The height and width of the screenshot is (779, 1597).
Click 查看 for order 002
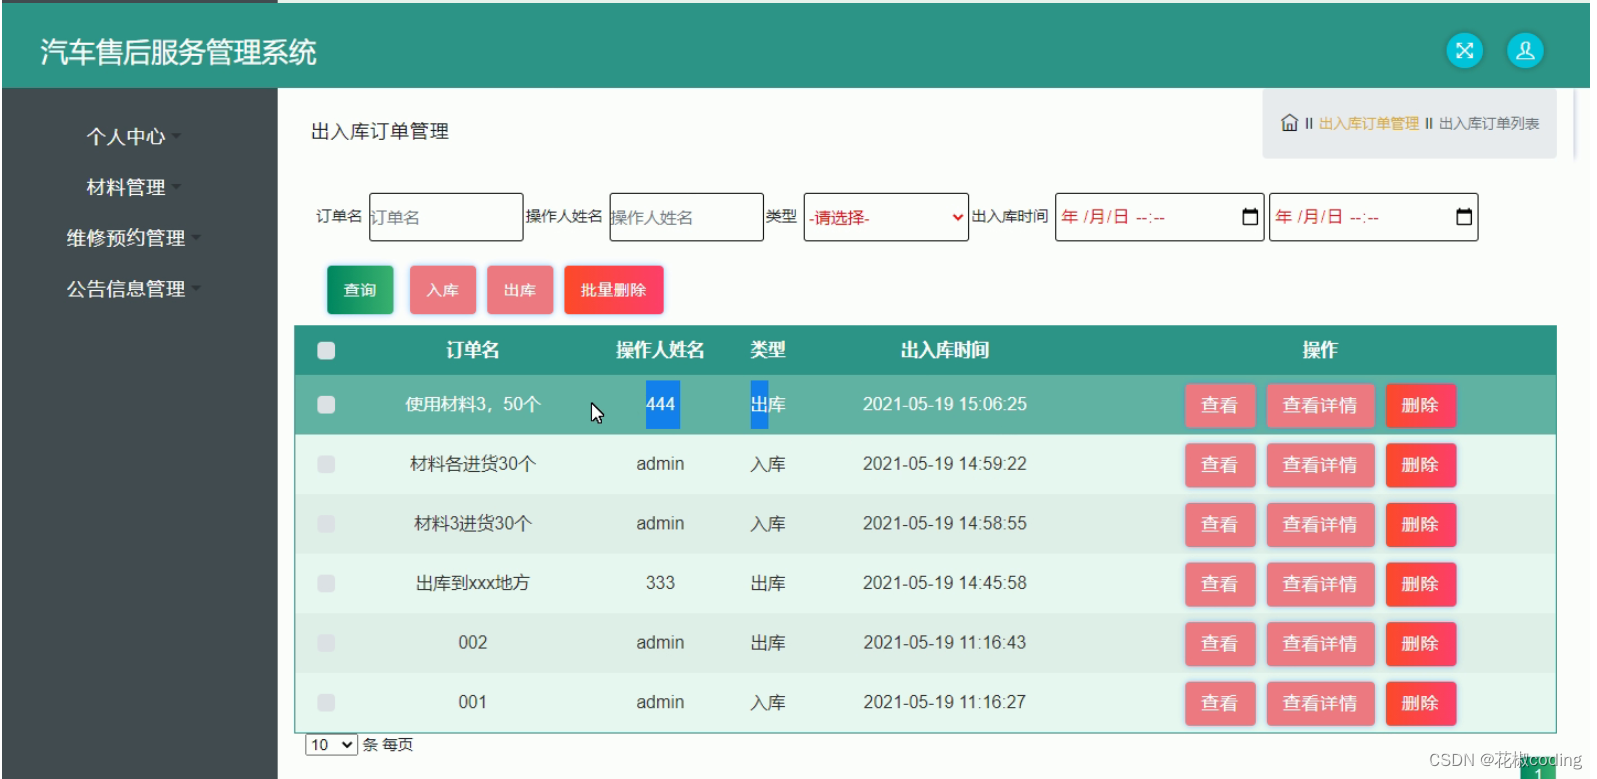[1219, 643]
